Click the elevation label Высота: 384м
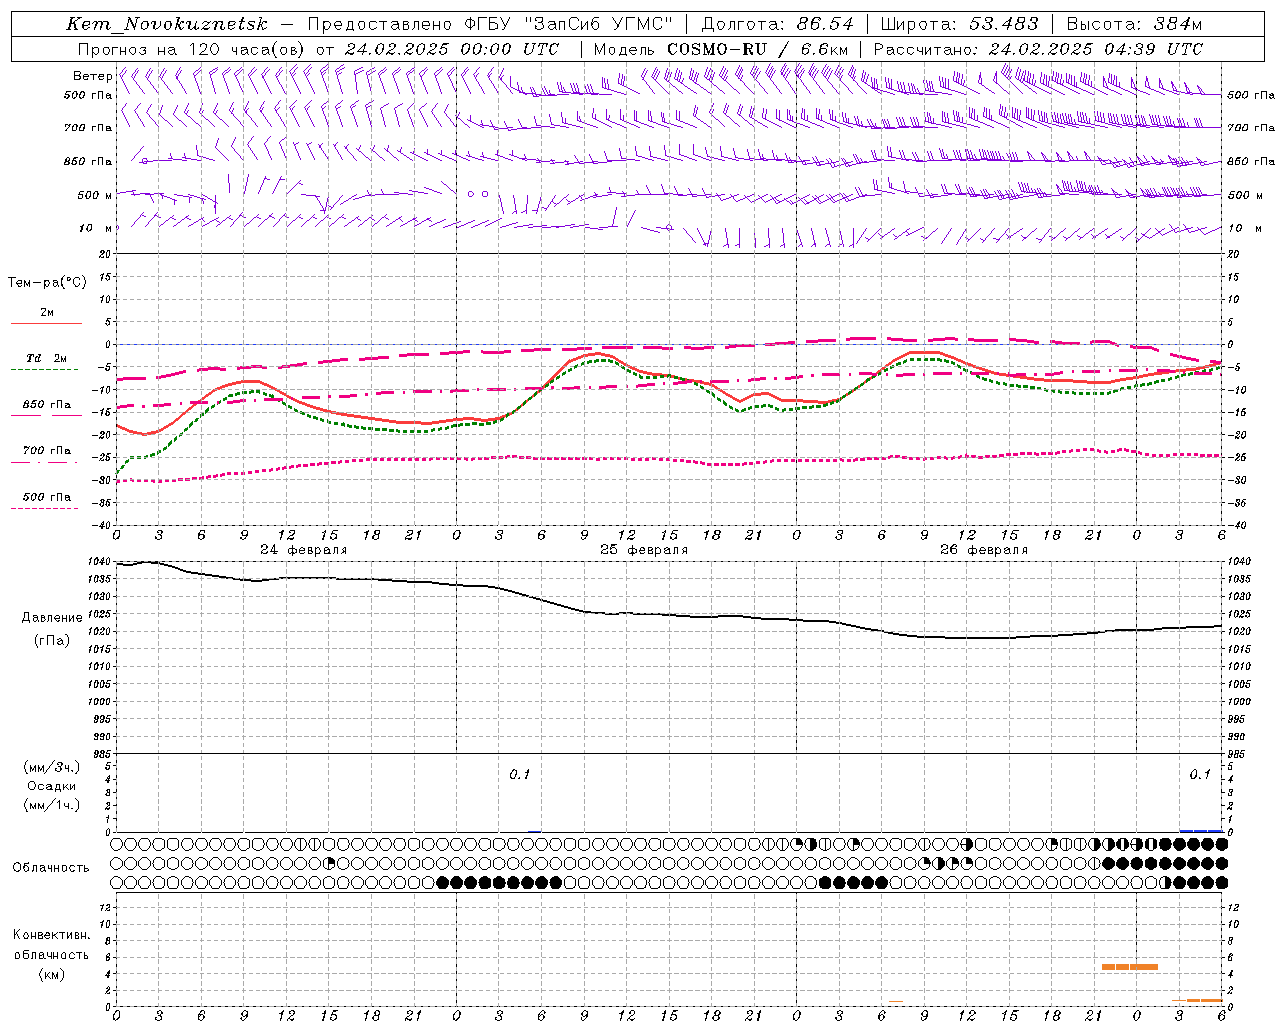The image size is (1280, 1024). 1134,24
